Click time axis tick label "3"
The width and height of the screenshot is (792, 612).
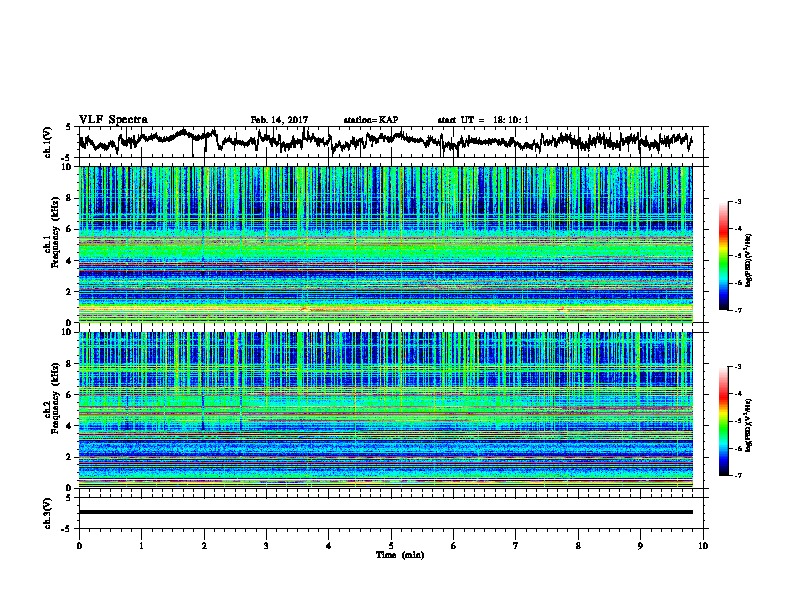click(266, 546)
